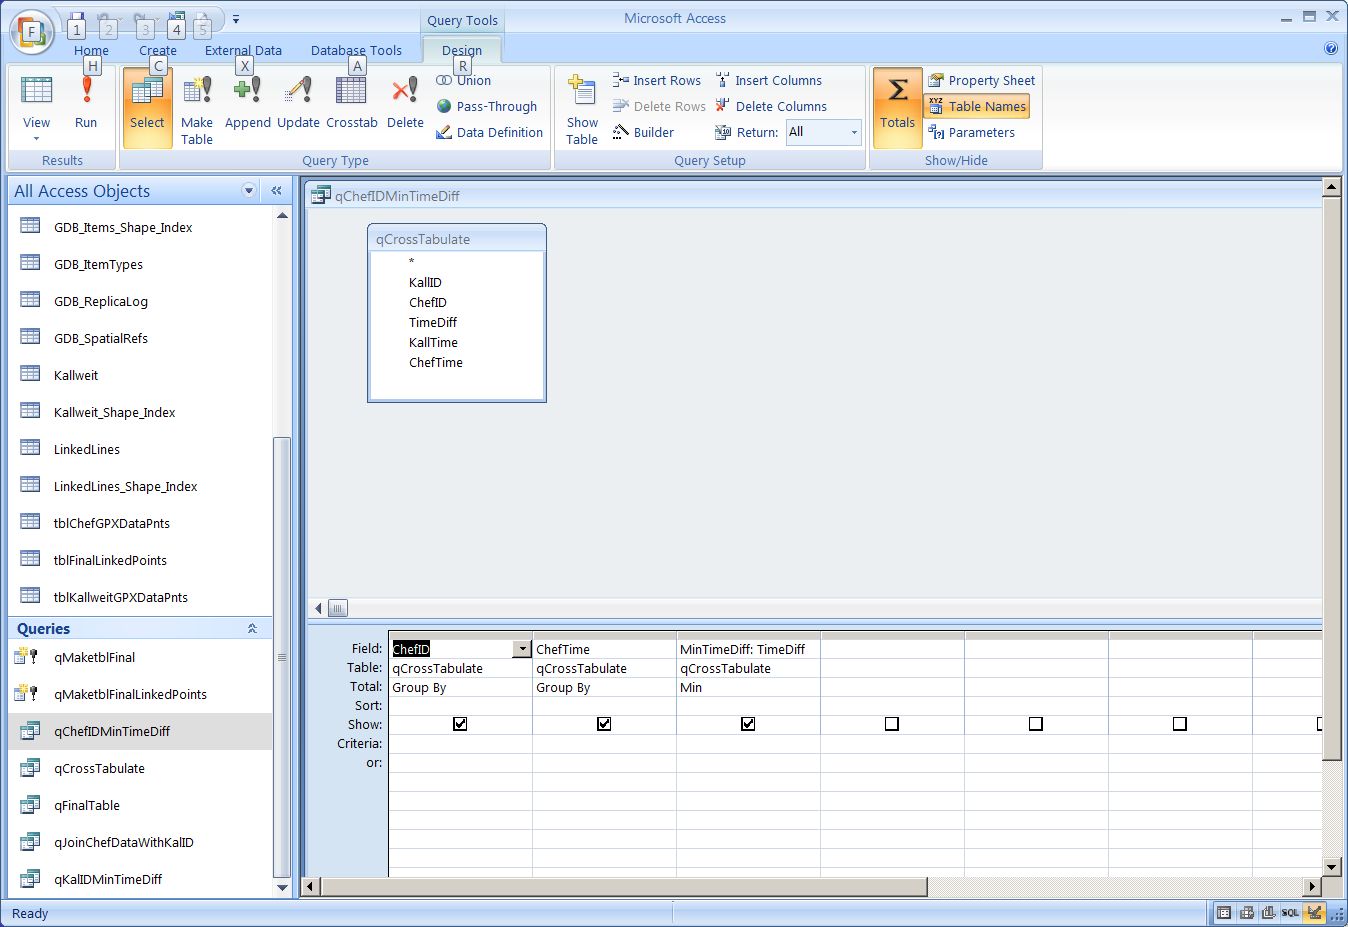Open the query Parameters dialog

tap(971, 132)
